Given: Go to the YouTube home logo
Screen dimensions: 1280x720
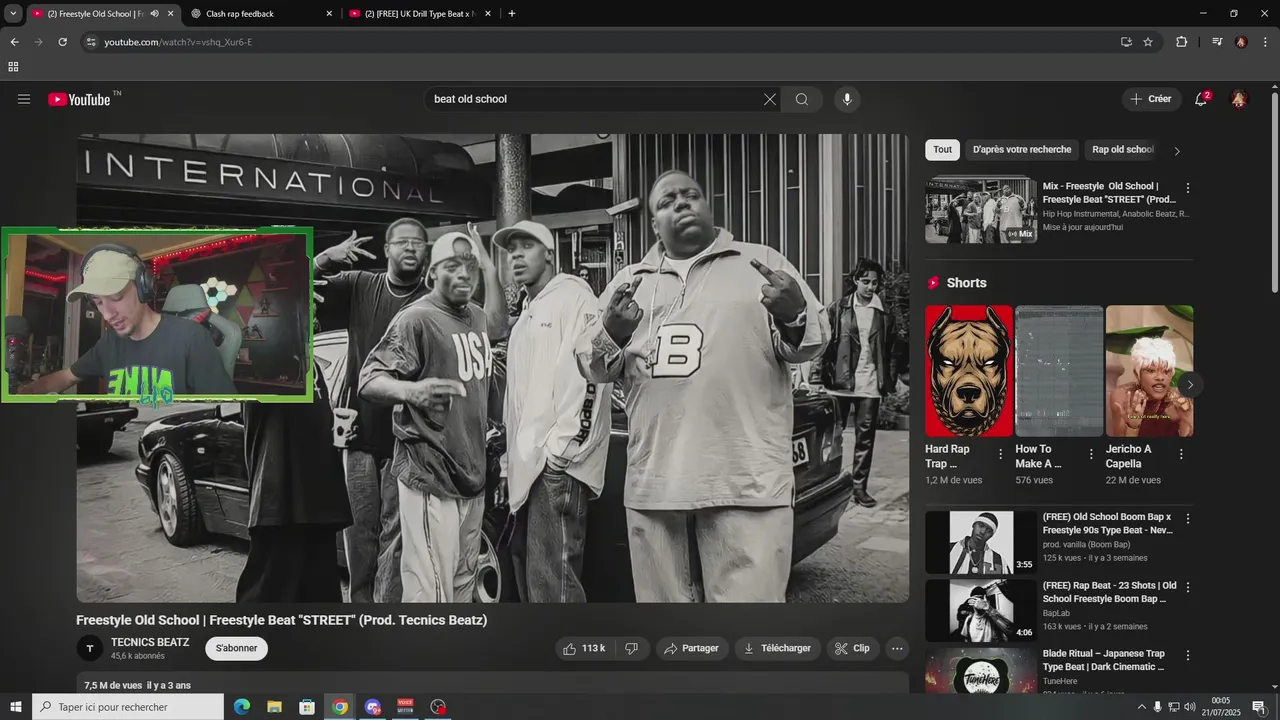Looking at the screenshot, I should [x=79, y=99].
